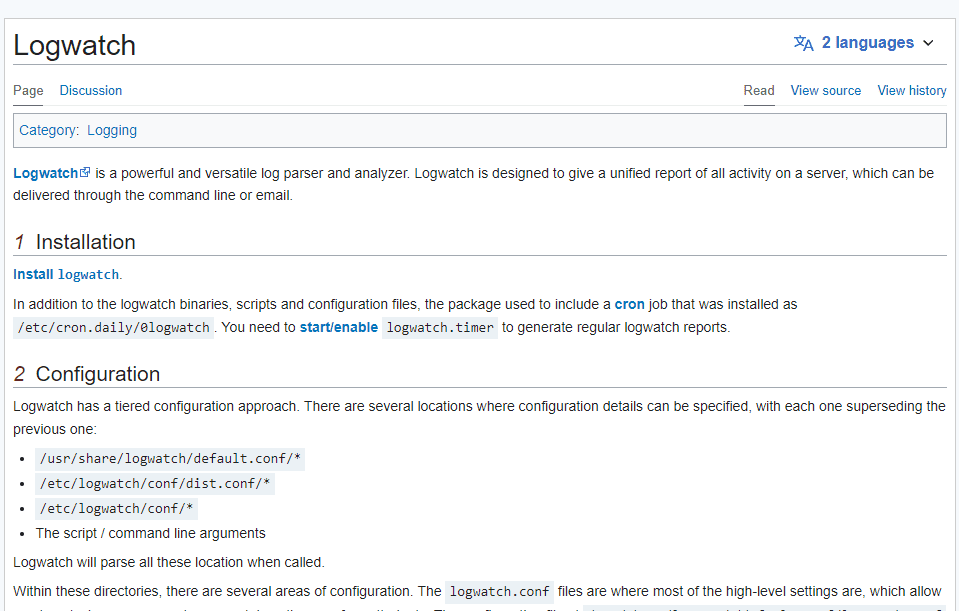Image resolution: width=959 pixels, height=611 pixels.
Task: Follow the bold Logwatch external link
Action: tap(45, 173)
